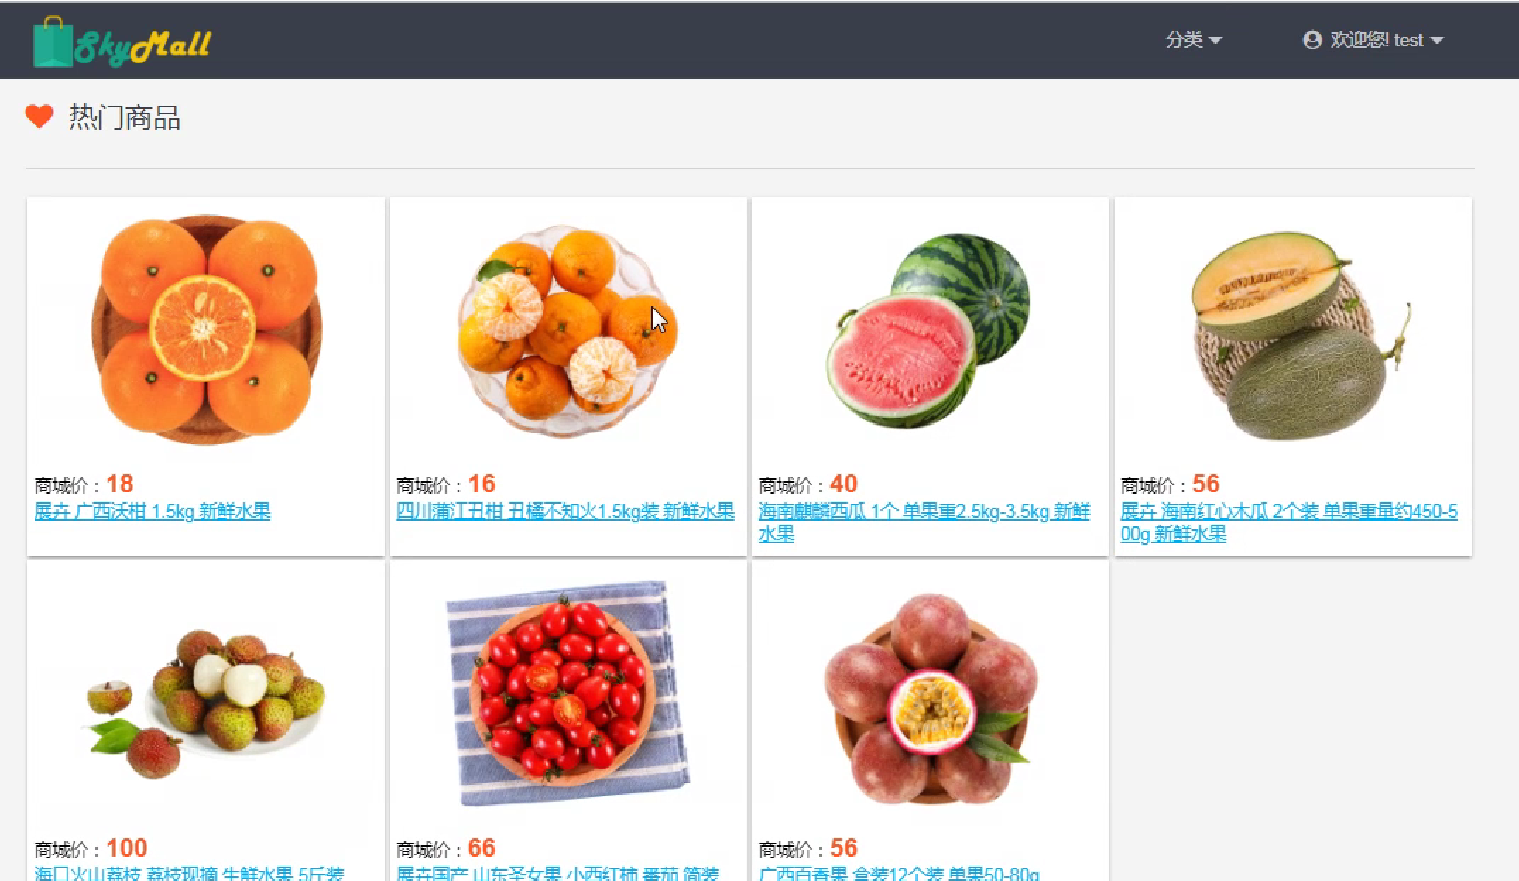Click the halved orange fruit plate image
This screenshot has width=1519, height=881.
[207, 331]
